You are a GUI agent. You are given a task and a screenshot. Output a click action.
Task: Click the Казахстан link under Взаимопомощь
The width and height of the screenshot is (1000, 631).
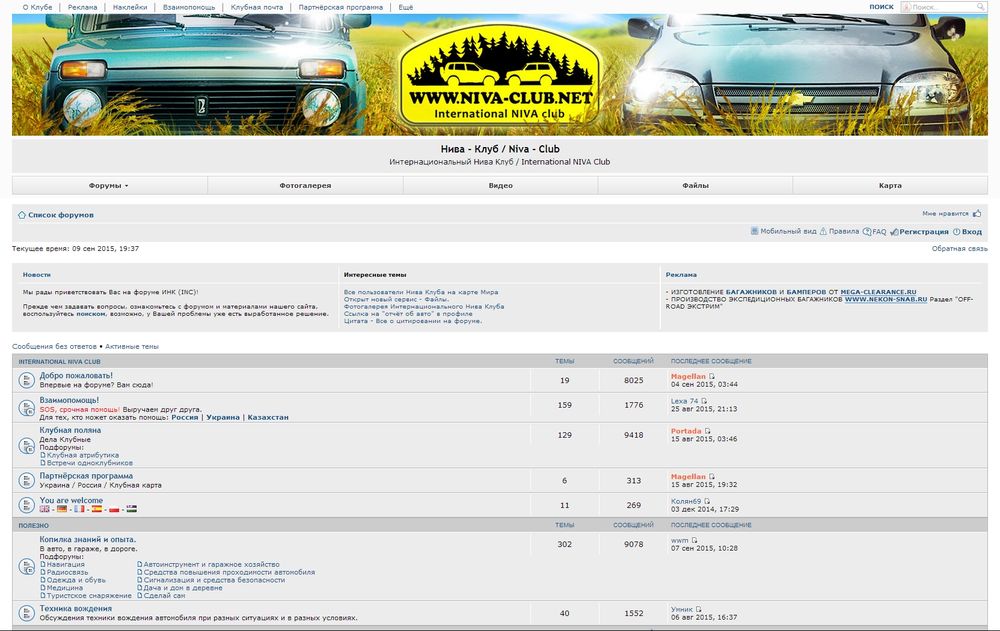[268, 417]
